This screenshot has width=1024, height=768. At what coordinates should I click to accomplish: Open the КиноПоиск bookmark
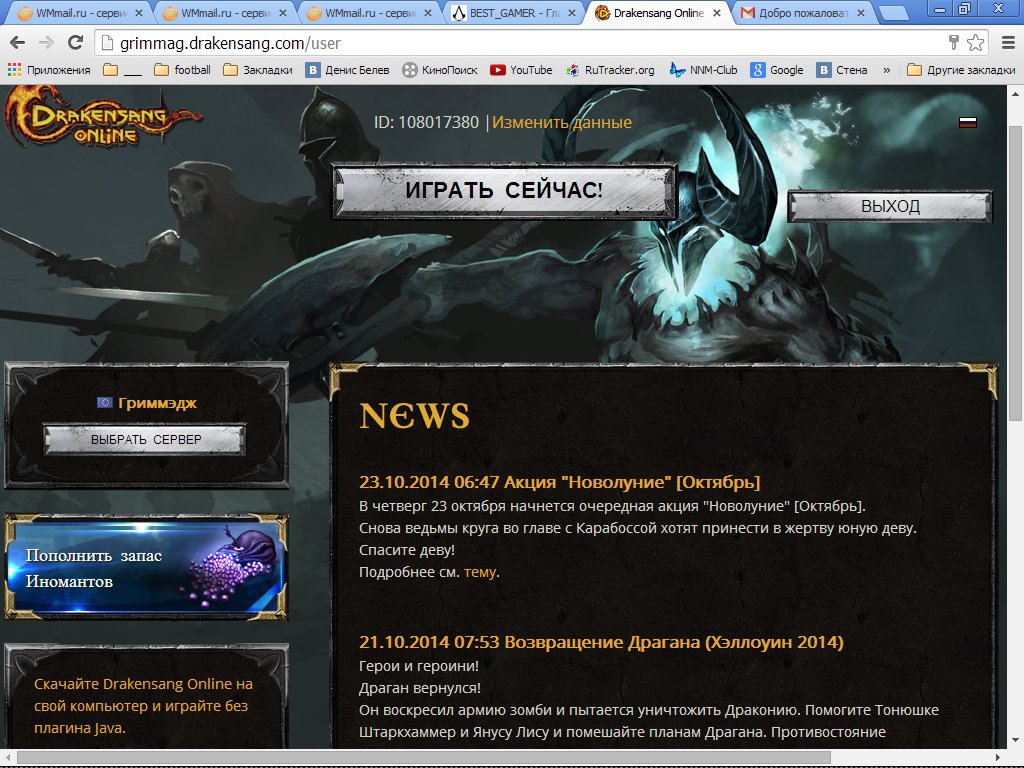[x=440, y=70]
